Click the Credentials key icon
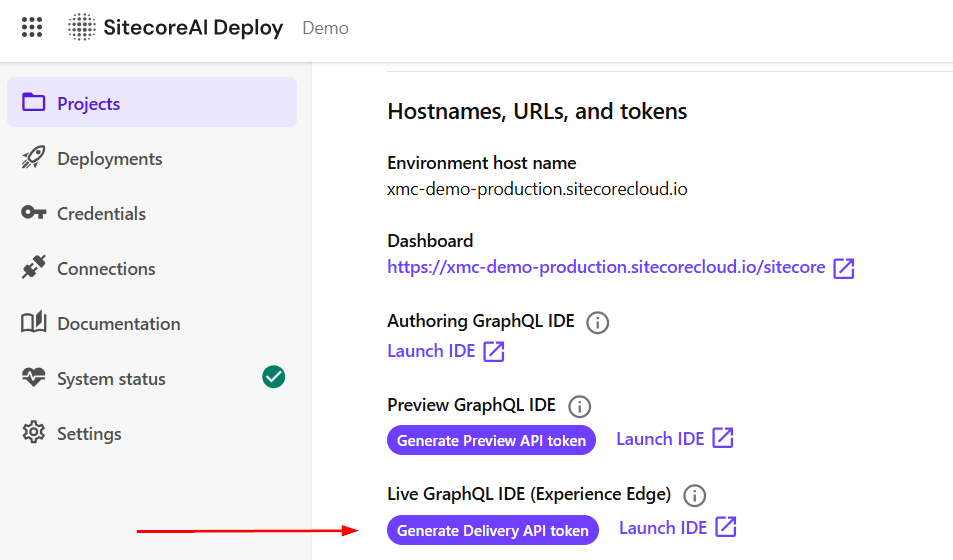Viewport: 953px width, 560px height. coord(33,213)
